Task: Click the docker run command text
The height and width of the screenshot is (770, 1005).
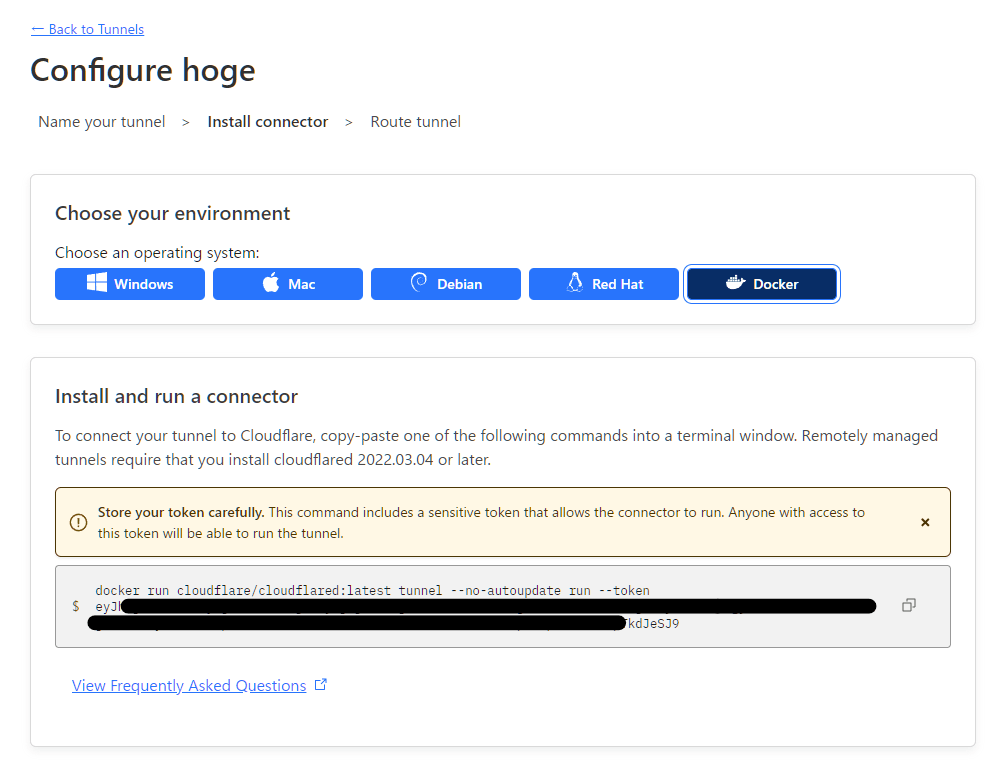Action: (x=372, y=590)
